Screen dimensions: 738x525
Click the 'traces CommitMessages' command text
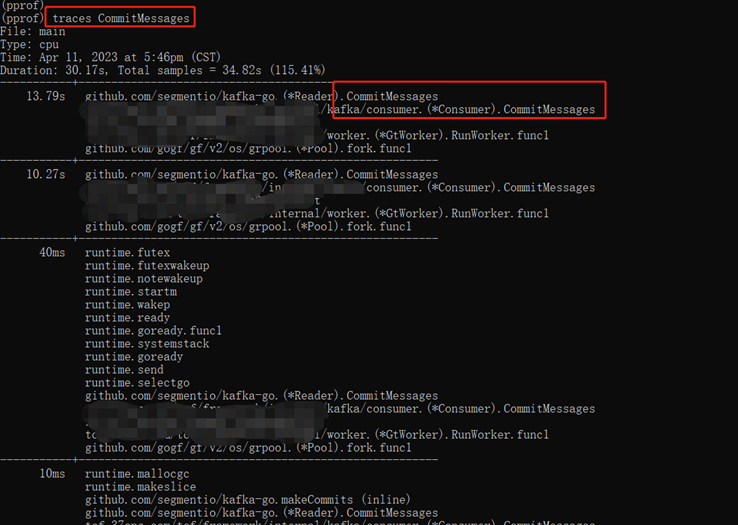(121, 18)
